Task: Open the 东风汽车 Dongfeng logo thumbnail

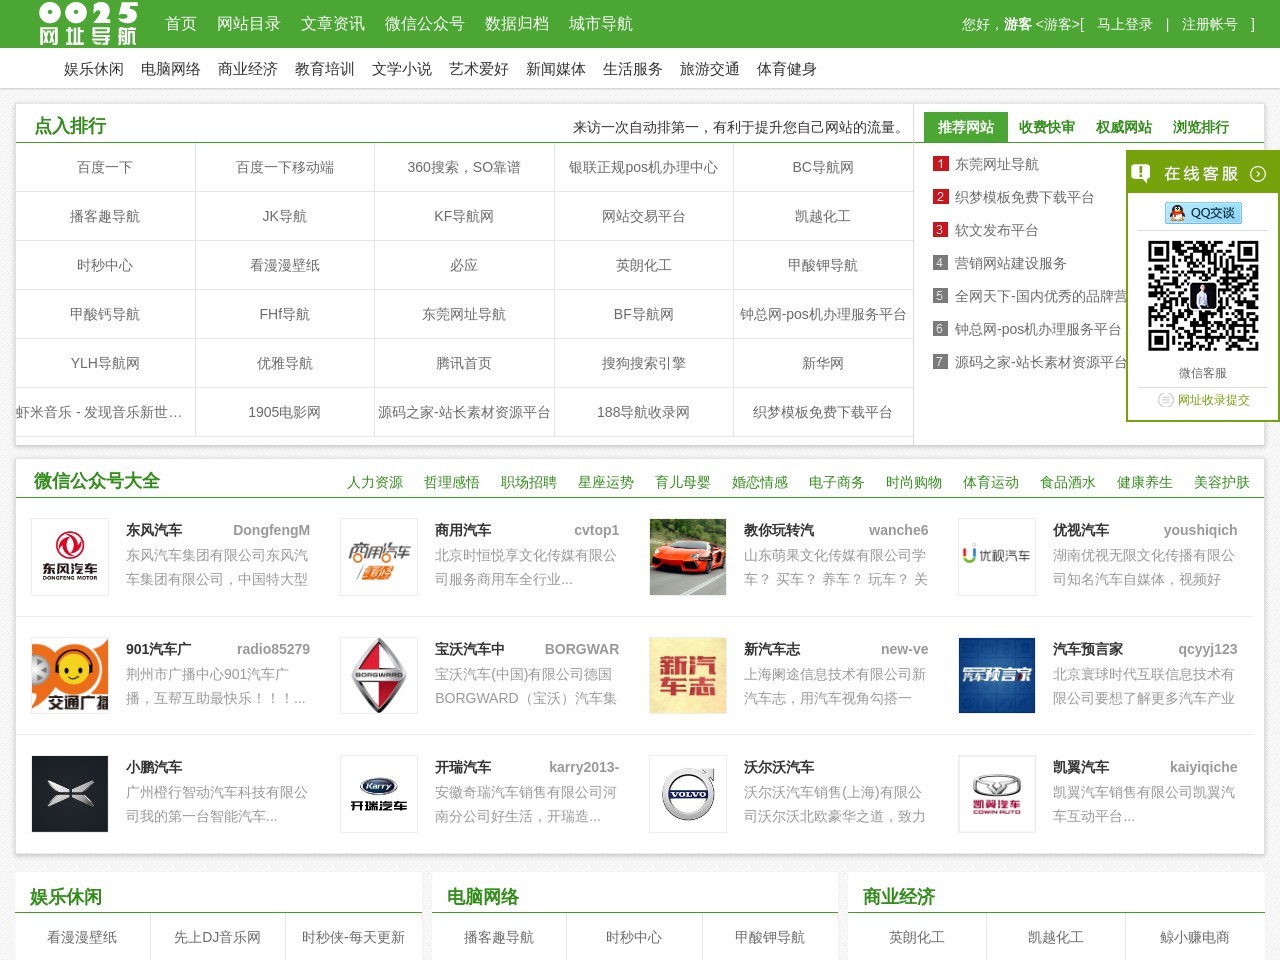Action: click(70, 557)
